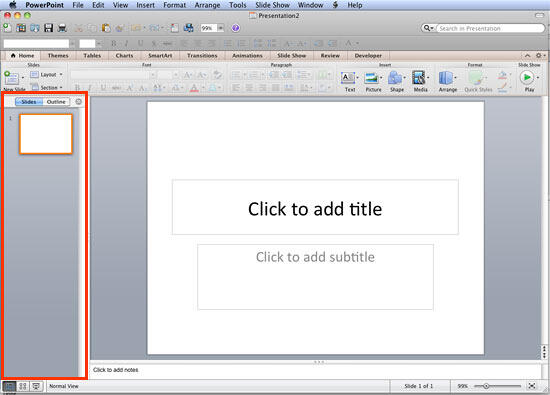The width and height of the screenshot is (550, 395).
Task: Open the template gallery icon in toolbar
Action: pos(21,28)
